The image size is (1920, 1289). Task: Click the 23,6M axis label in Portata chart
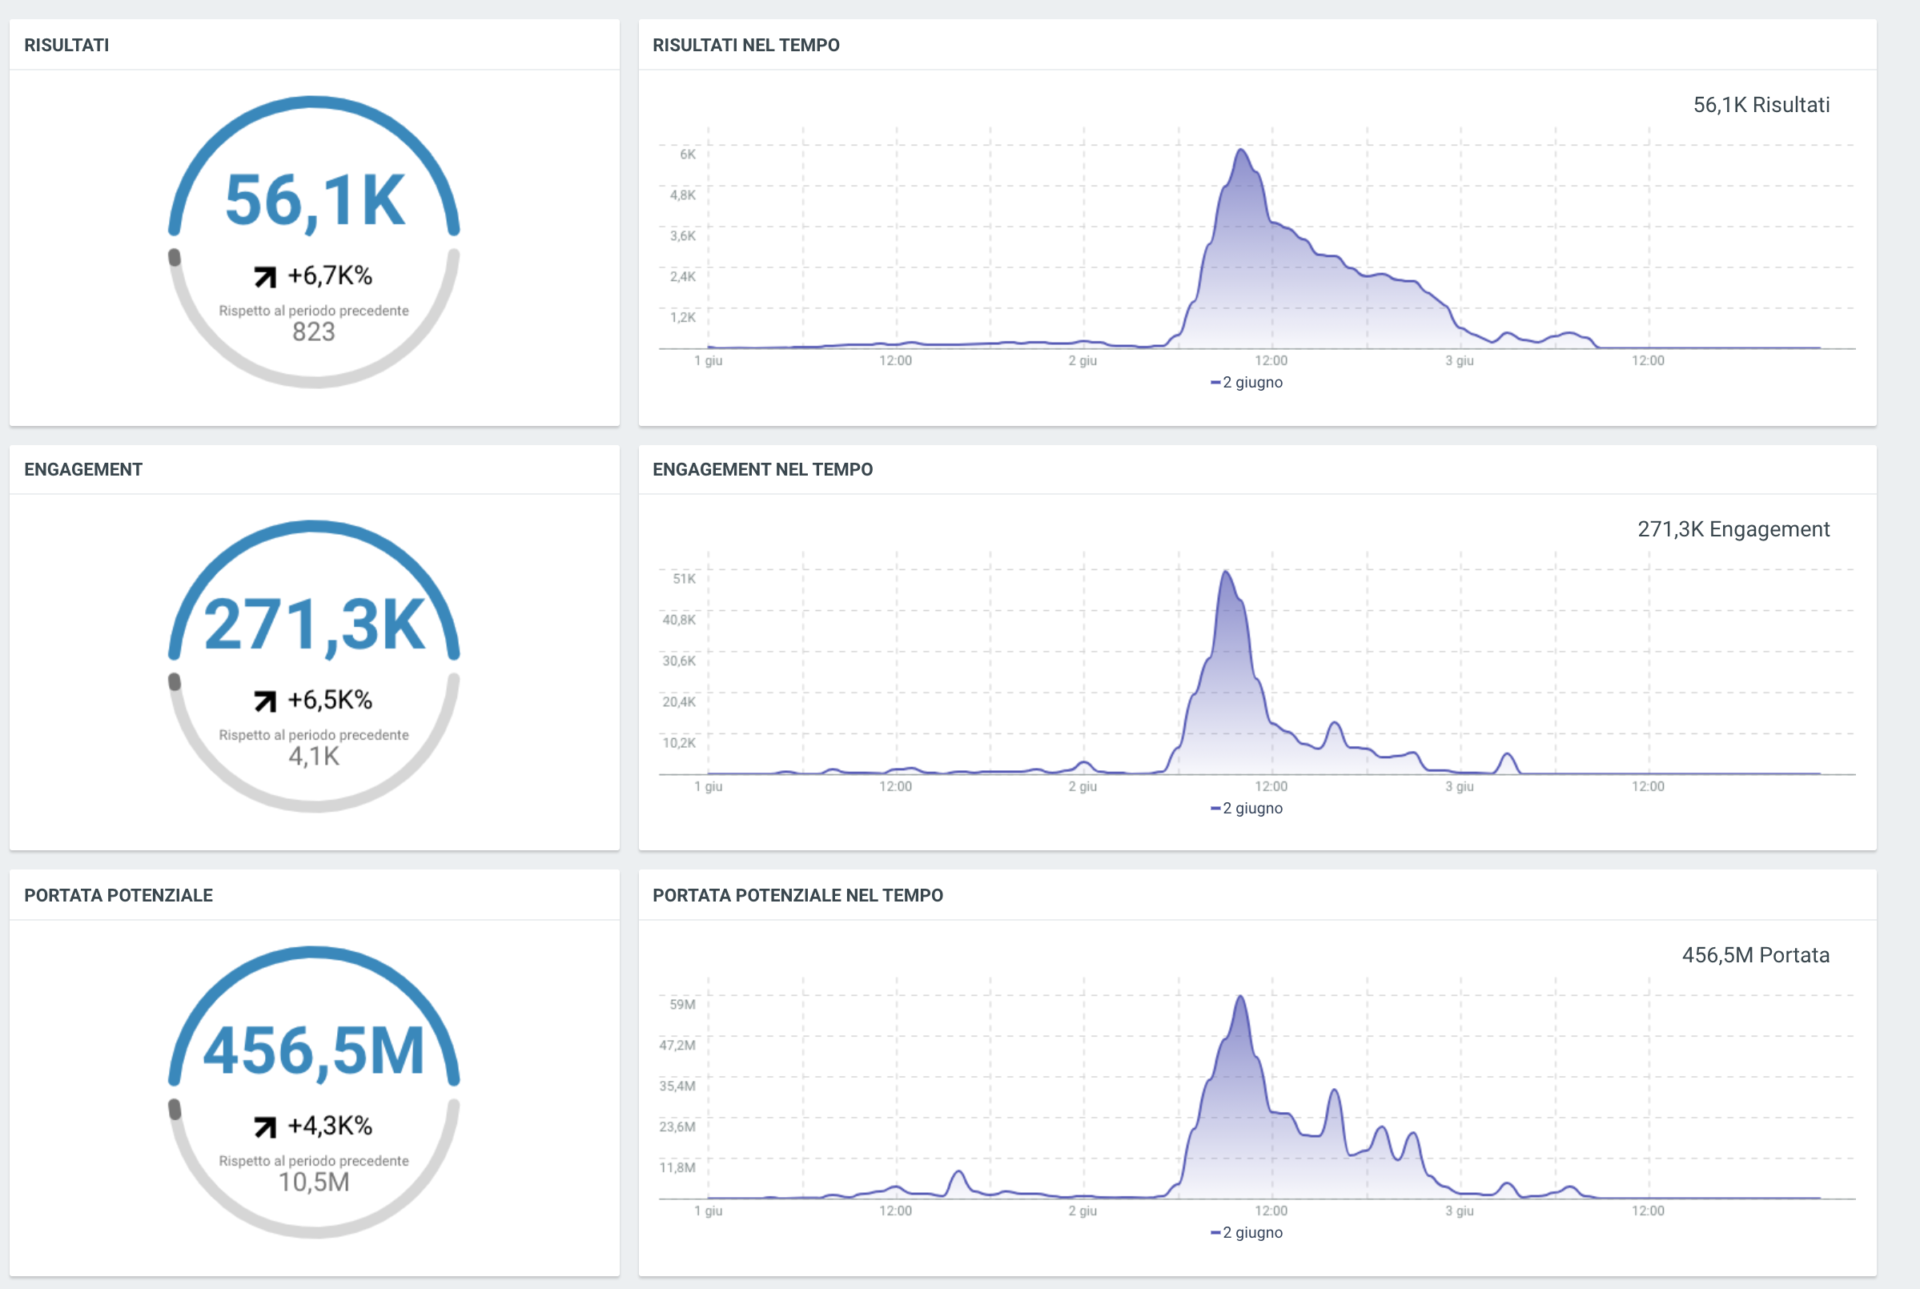pyautogui.click(x=677, y=1126)
